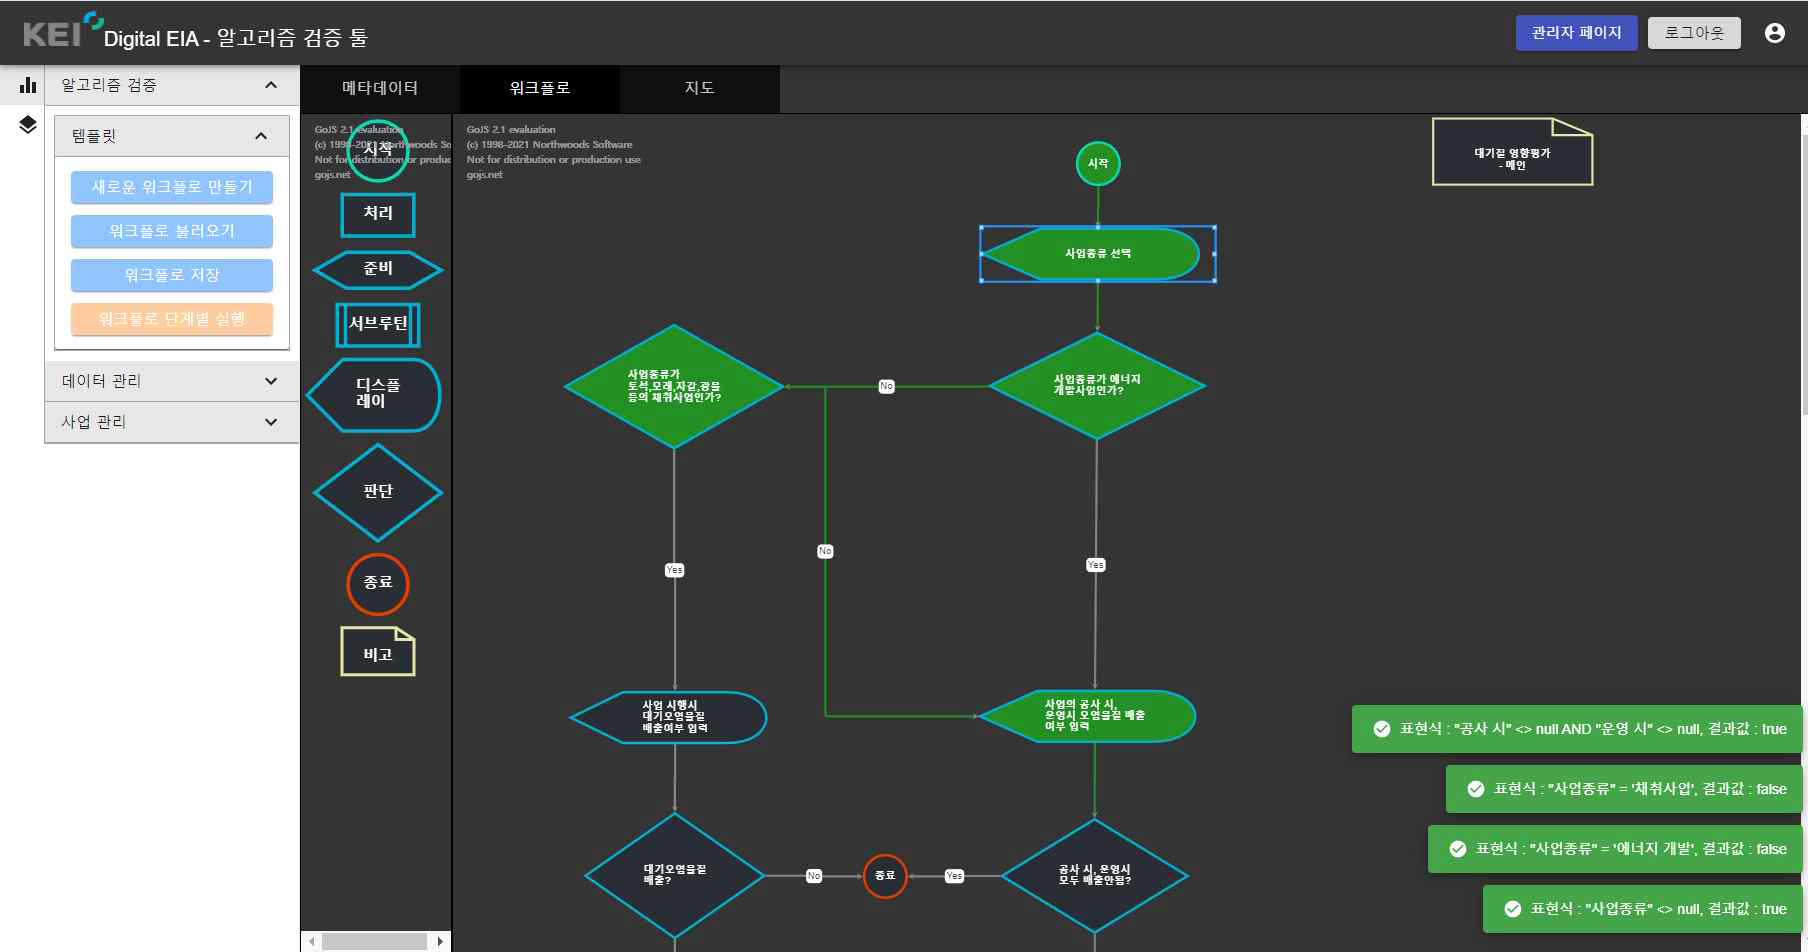Image resolution: width=1808 pixels, height=952 pixels.
Task: Click the user account icon
Action: click(x=1775, y=33)
